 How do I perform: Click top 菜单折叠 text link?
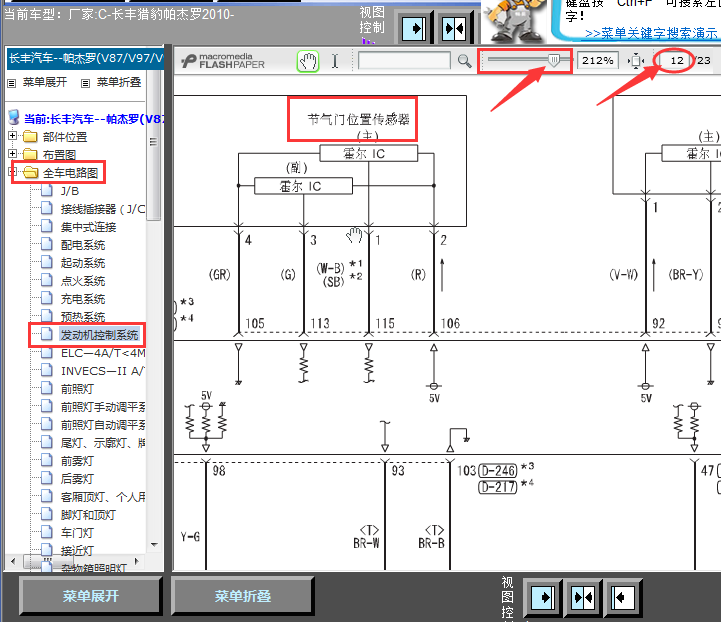point(119,82)
